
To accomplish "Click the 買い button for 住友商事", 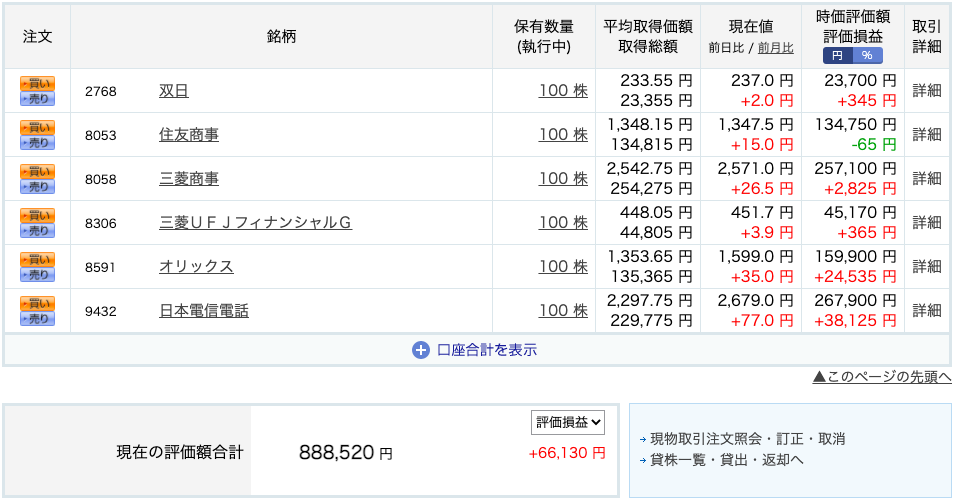I will click(x=38, y=127).
